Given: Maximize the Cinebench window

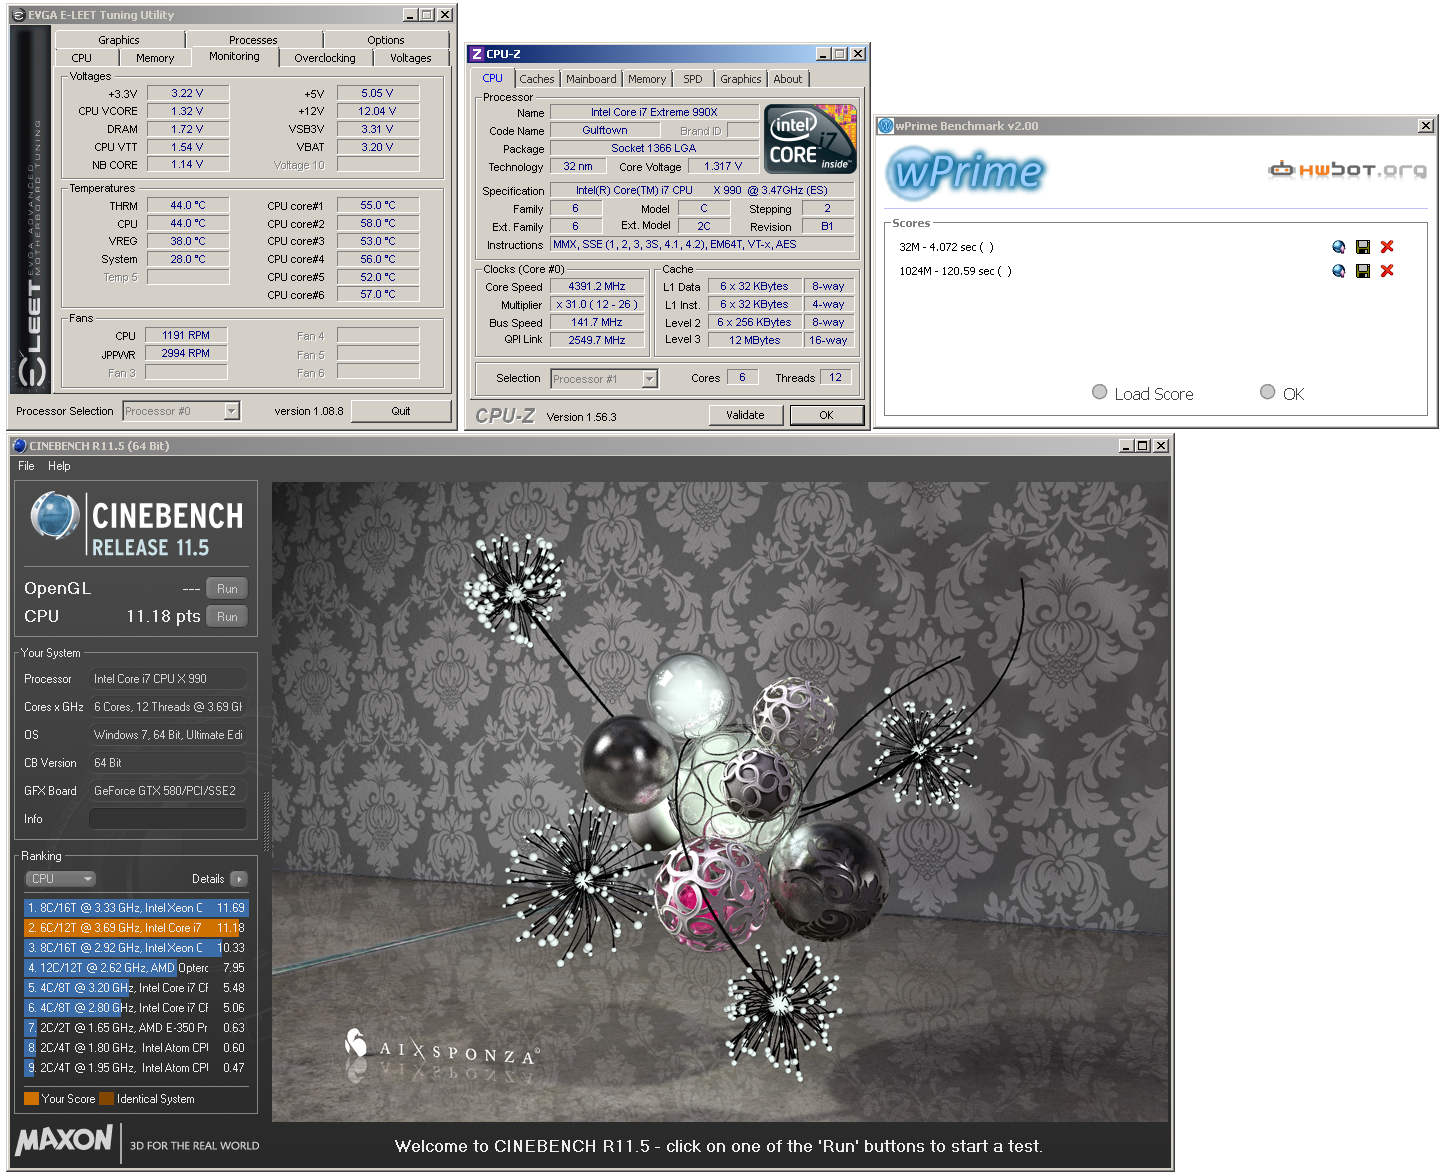Looking at the screenshot, I should tap(1144, 446).
